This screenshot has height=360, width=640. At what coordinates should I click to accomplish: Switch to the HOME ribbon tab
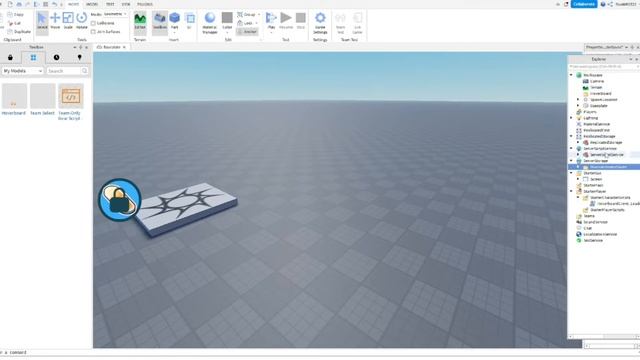coord(73,4)
